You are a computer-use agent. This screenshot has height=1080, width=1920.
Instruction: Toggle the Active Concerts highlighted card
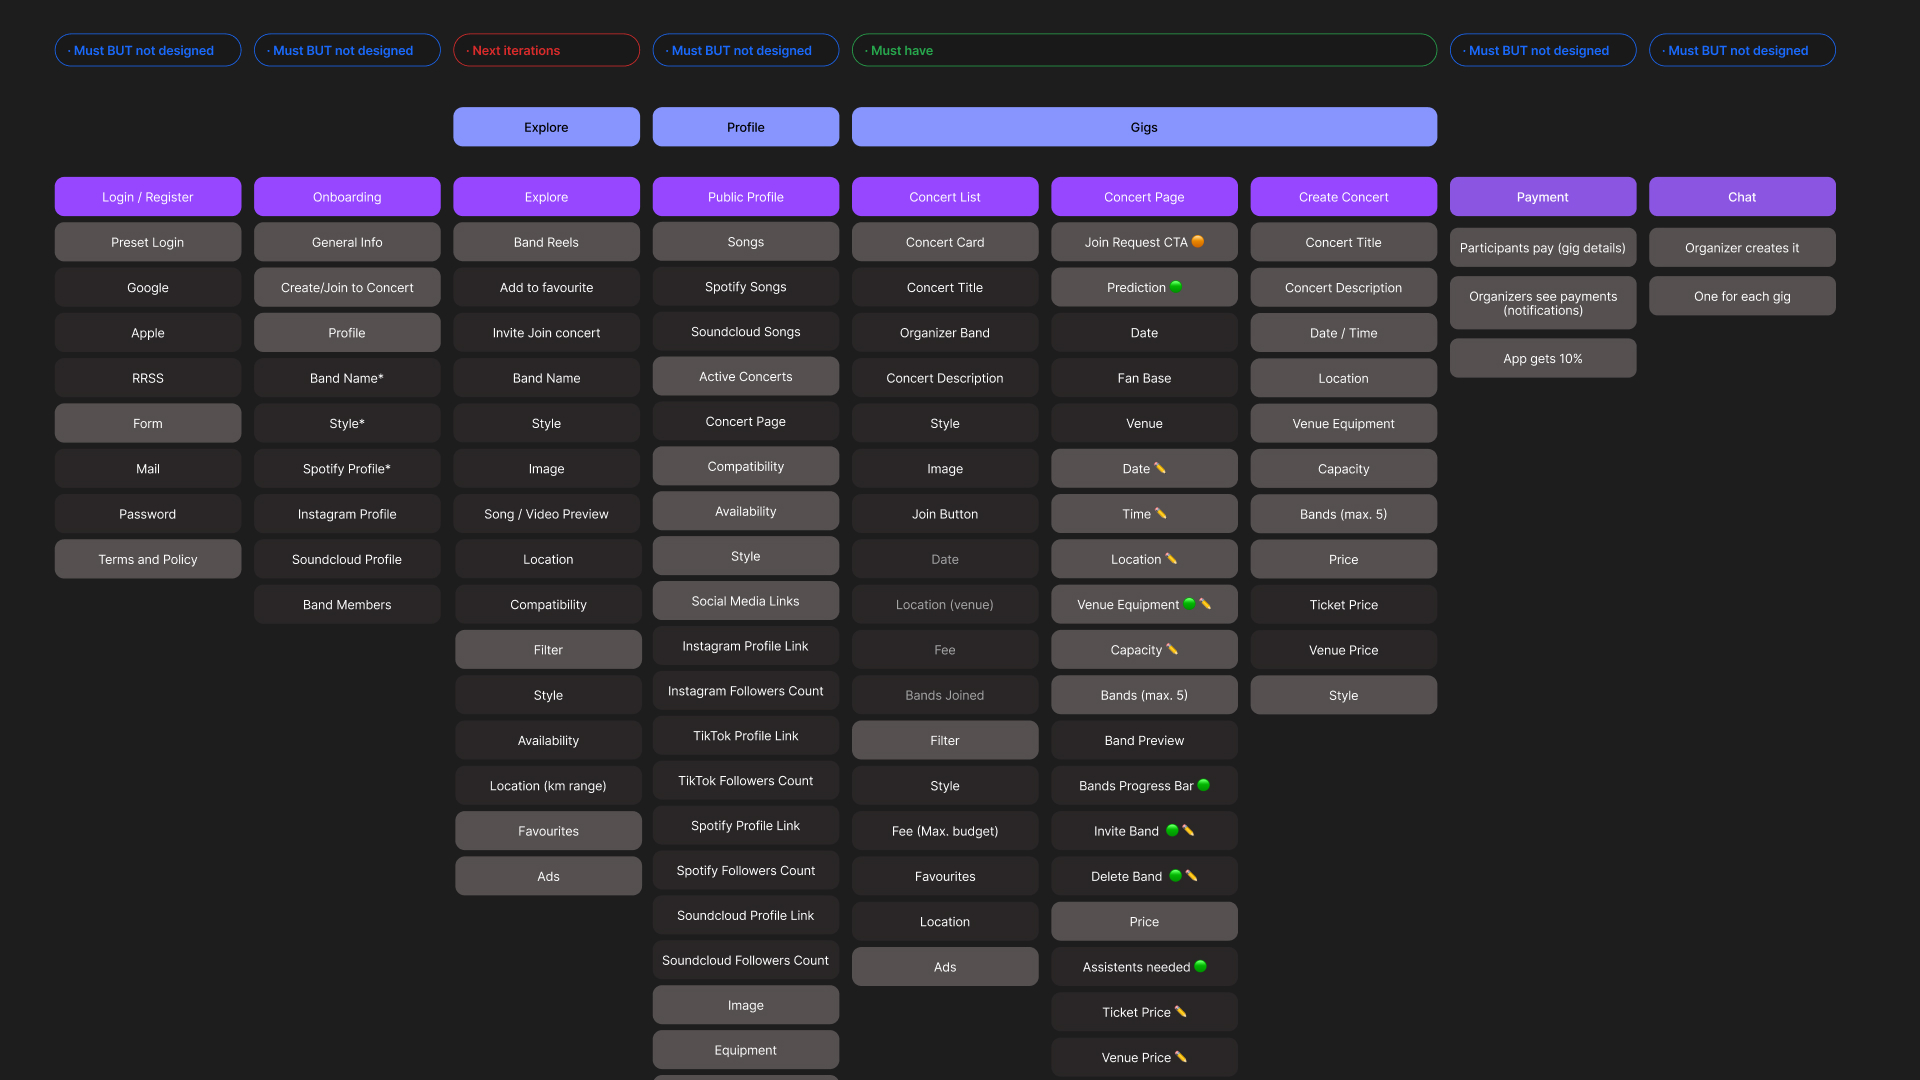click(745, 376)
